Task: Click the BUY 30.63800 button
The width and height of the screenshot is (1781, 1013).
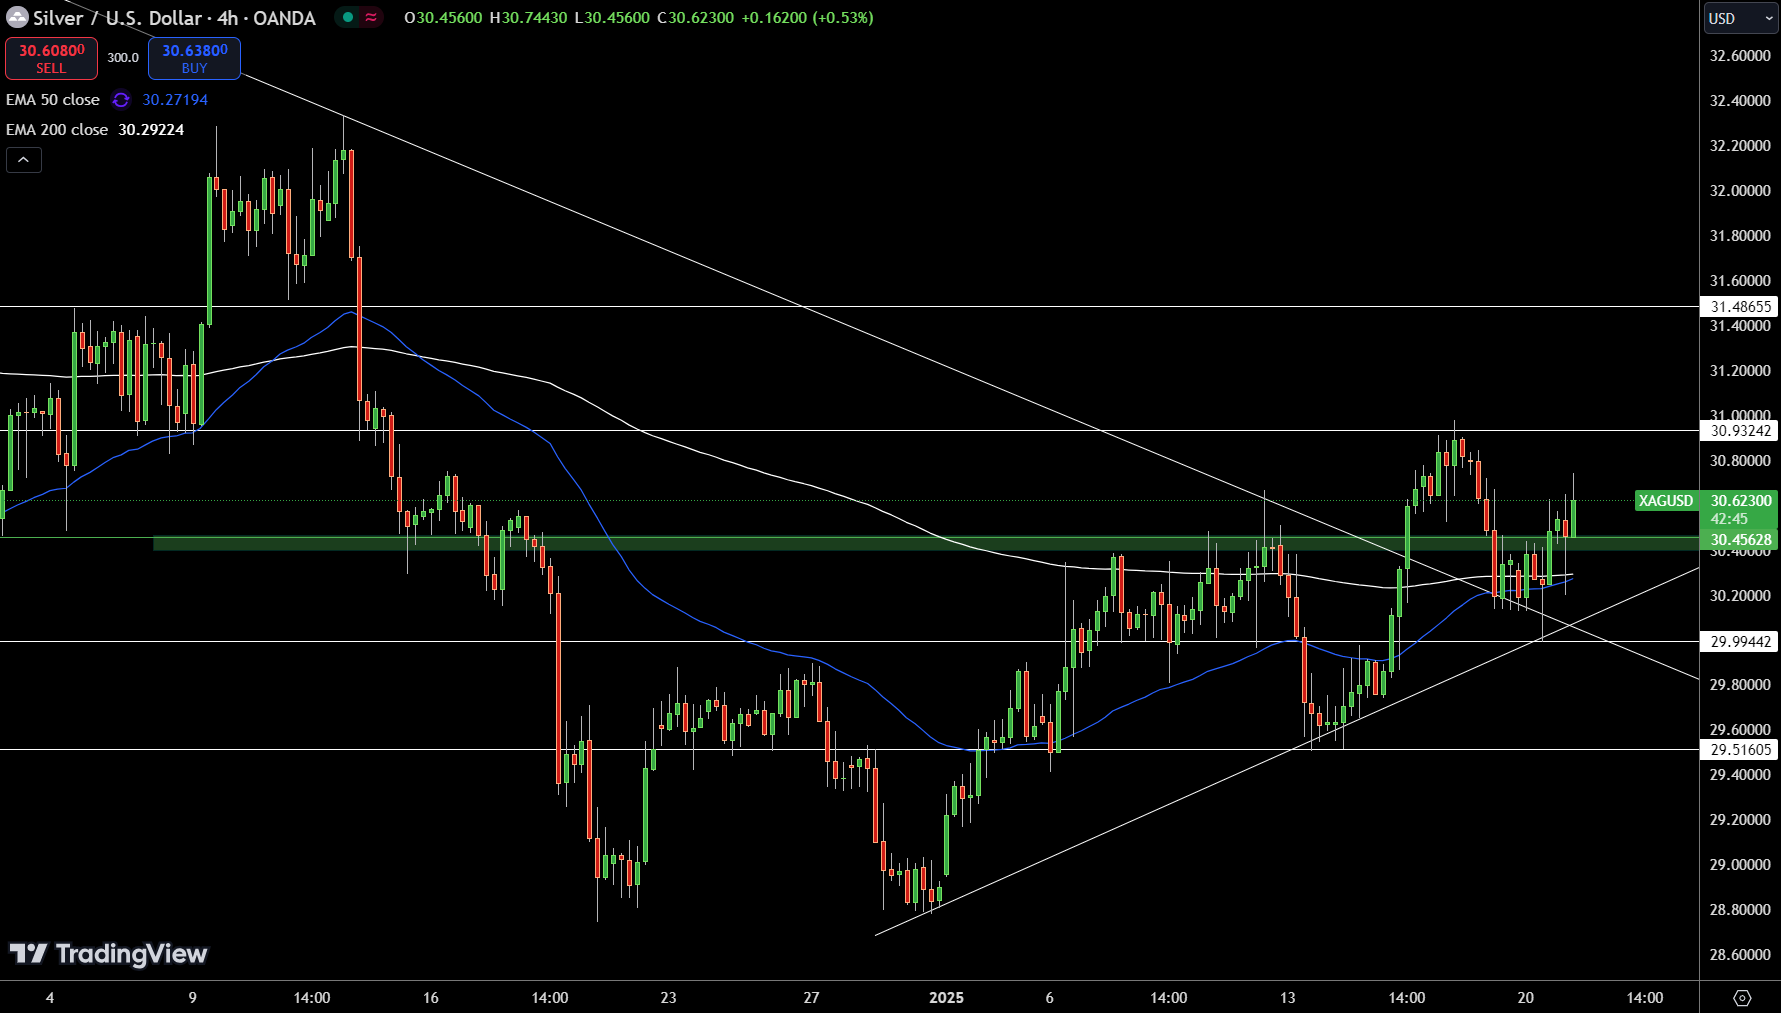Action: [x=194, y=58]
